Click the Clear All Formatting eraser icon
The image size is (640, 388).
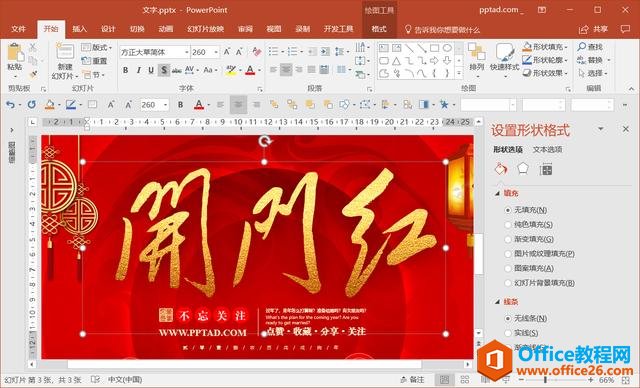click(x=257, y=52)
